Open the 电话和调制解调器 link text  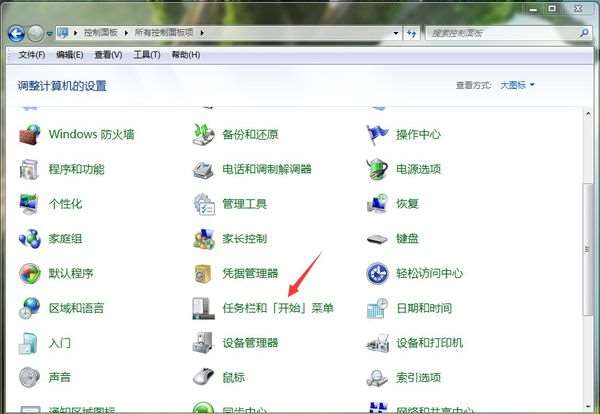coord(267,169)
